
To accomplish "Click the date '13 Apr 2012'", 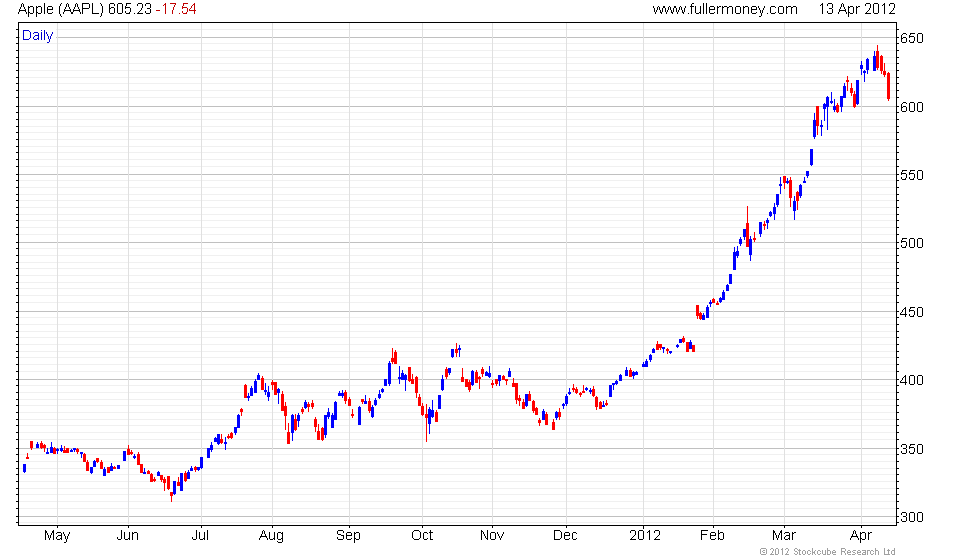I will (857, 9).
